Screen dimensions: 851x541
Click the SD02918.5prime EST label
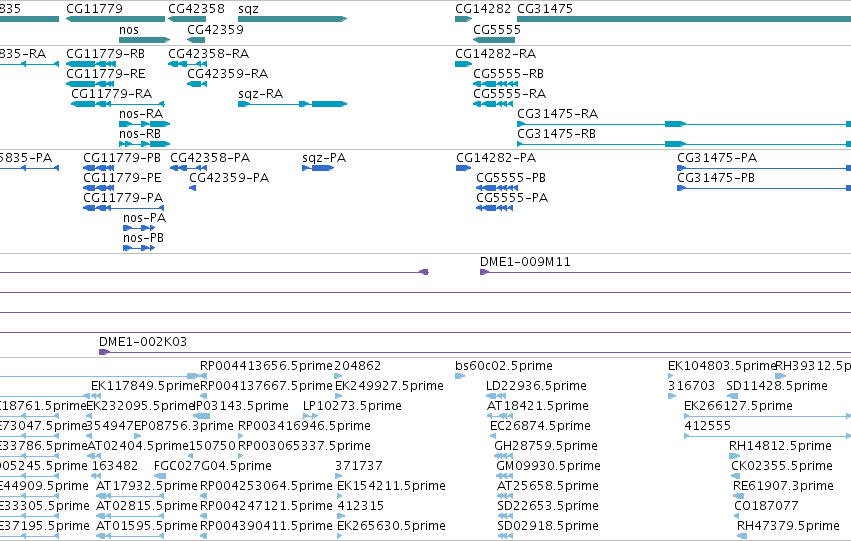[548, 526]
